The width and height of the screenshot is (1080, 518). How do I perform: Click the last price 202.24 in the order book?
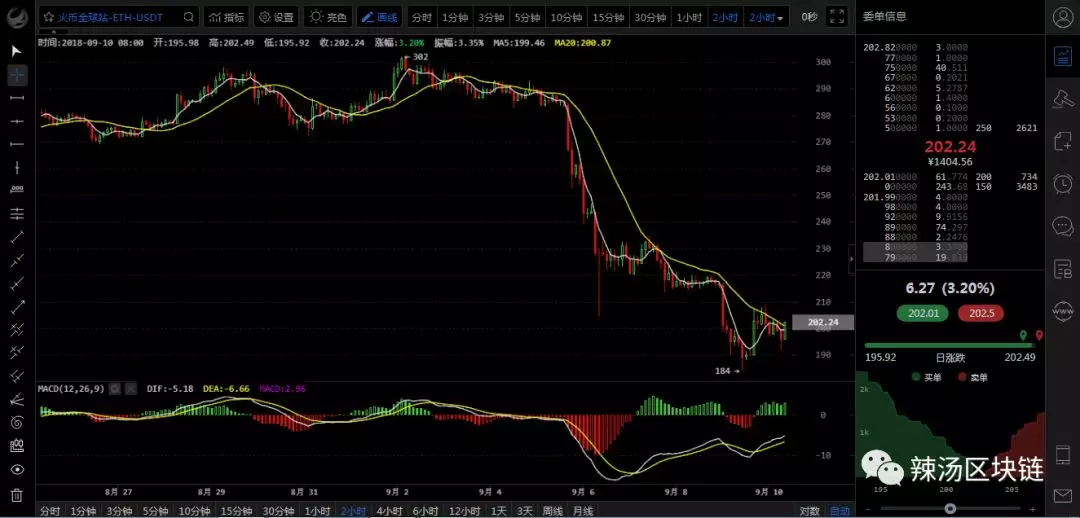click(950, 146)
